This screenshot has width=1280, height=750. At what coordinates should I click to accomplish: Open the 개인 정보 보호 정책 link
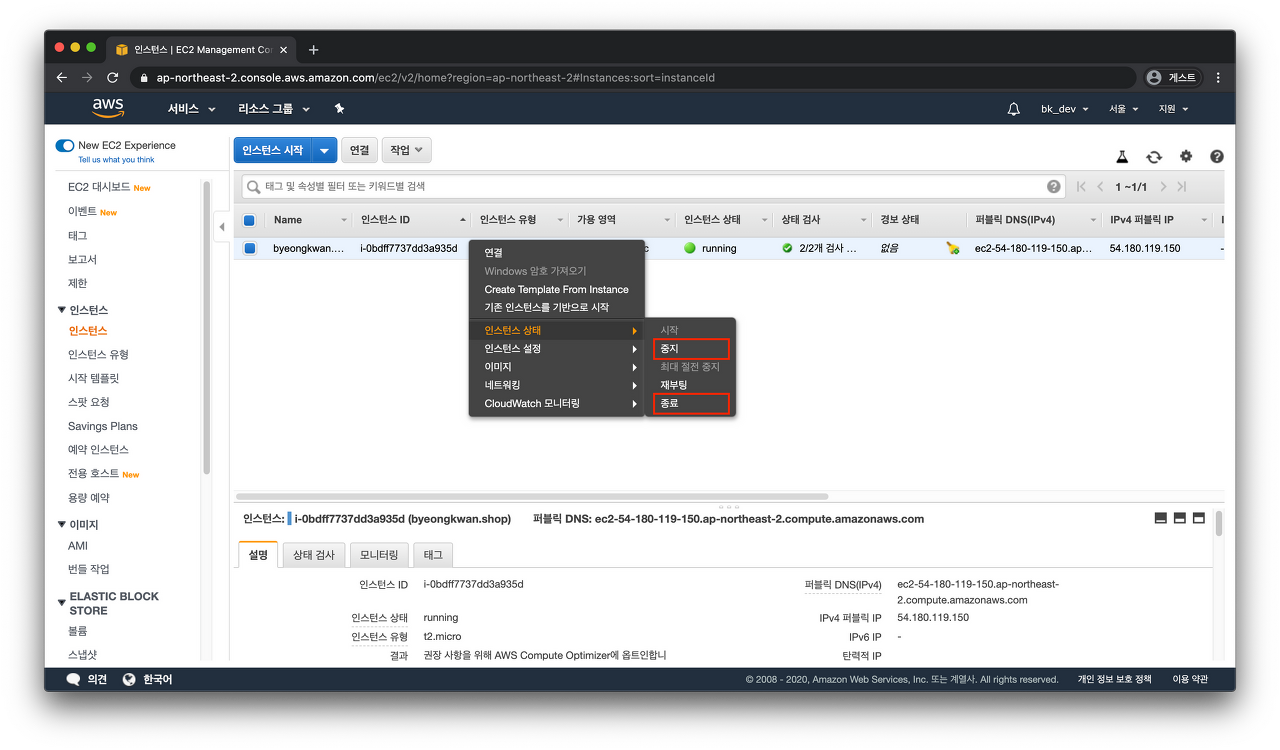click(1114, 679)
